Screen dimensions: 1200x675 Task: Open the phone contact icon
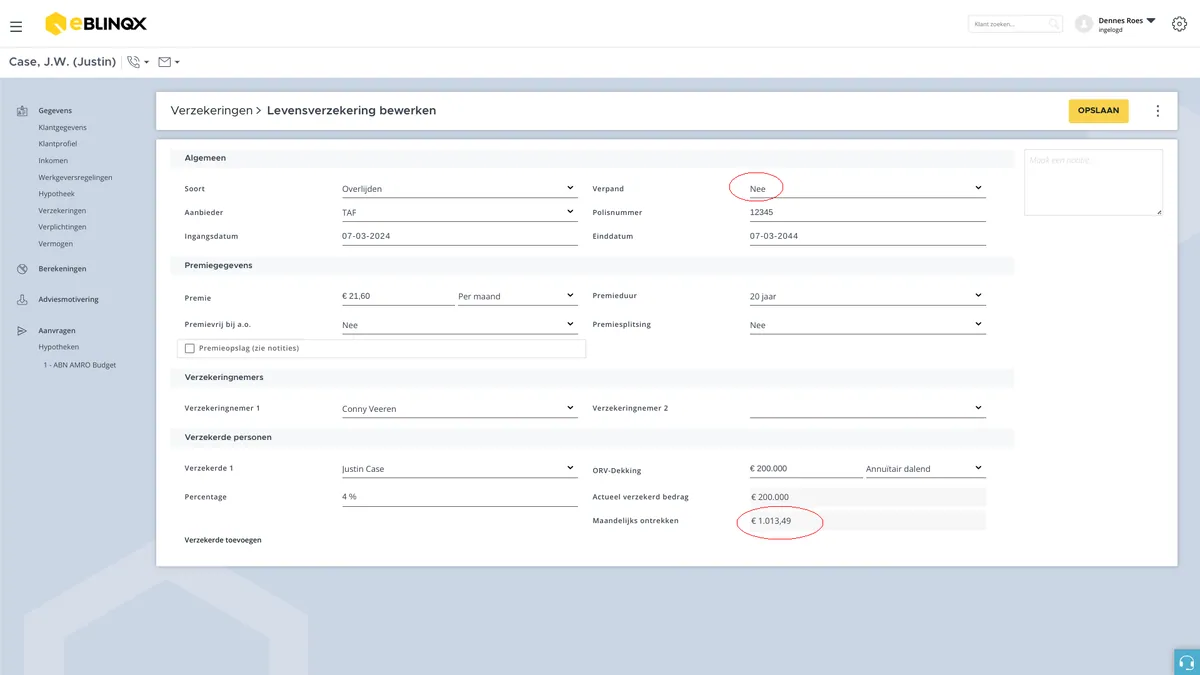click(x=135, y=62)
